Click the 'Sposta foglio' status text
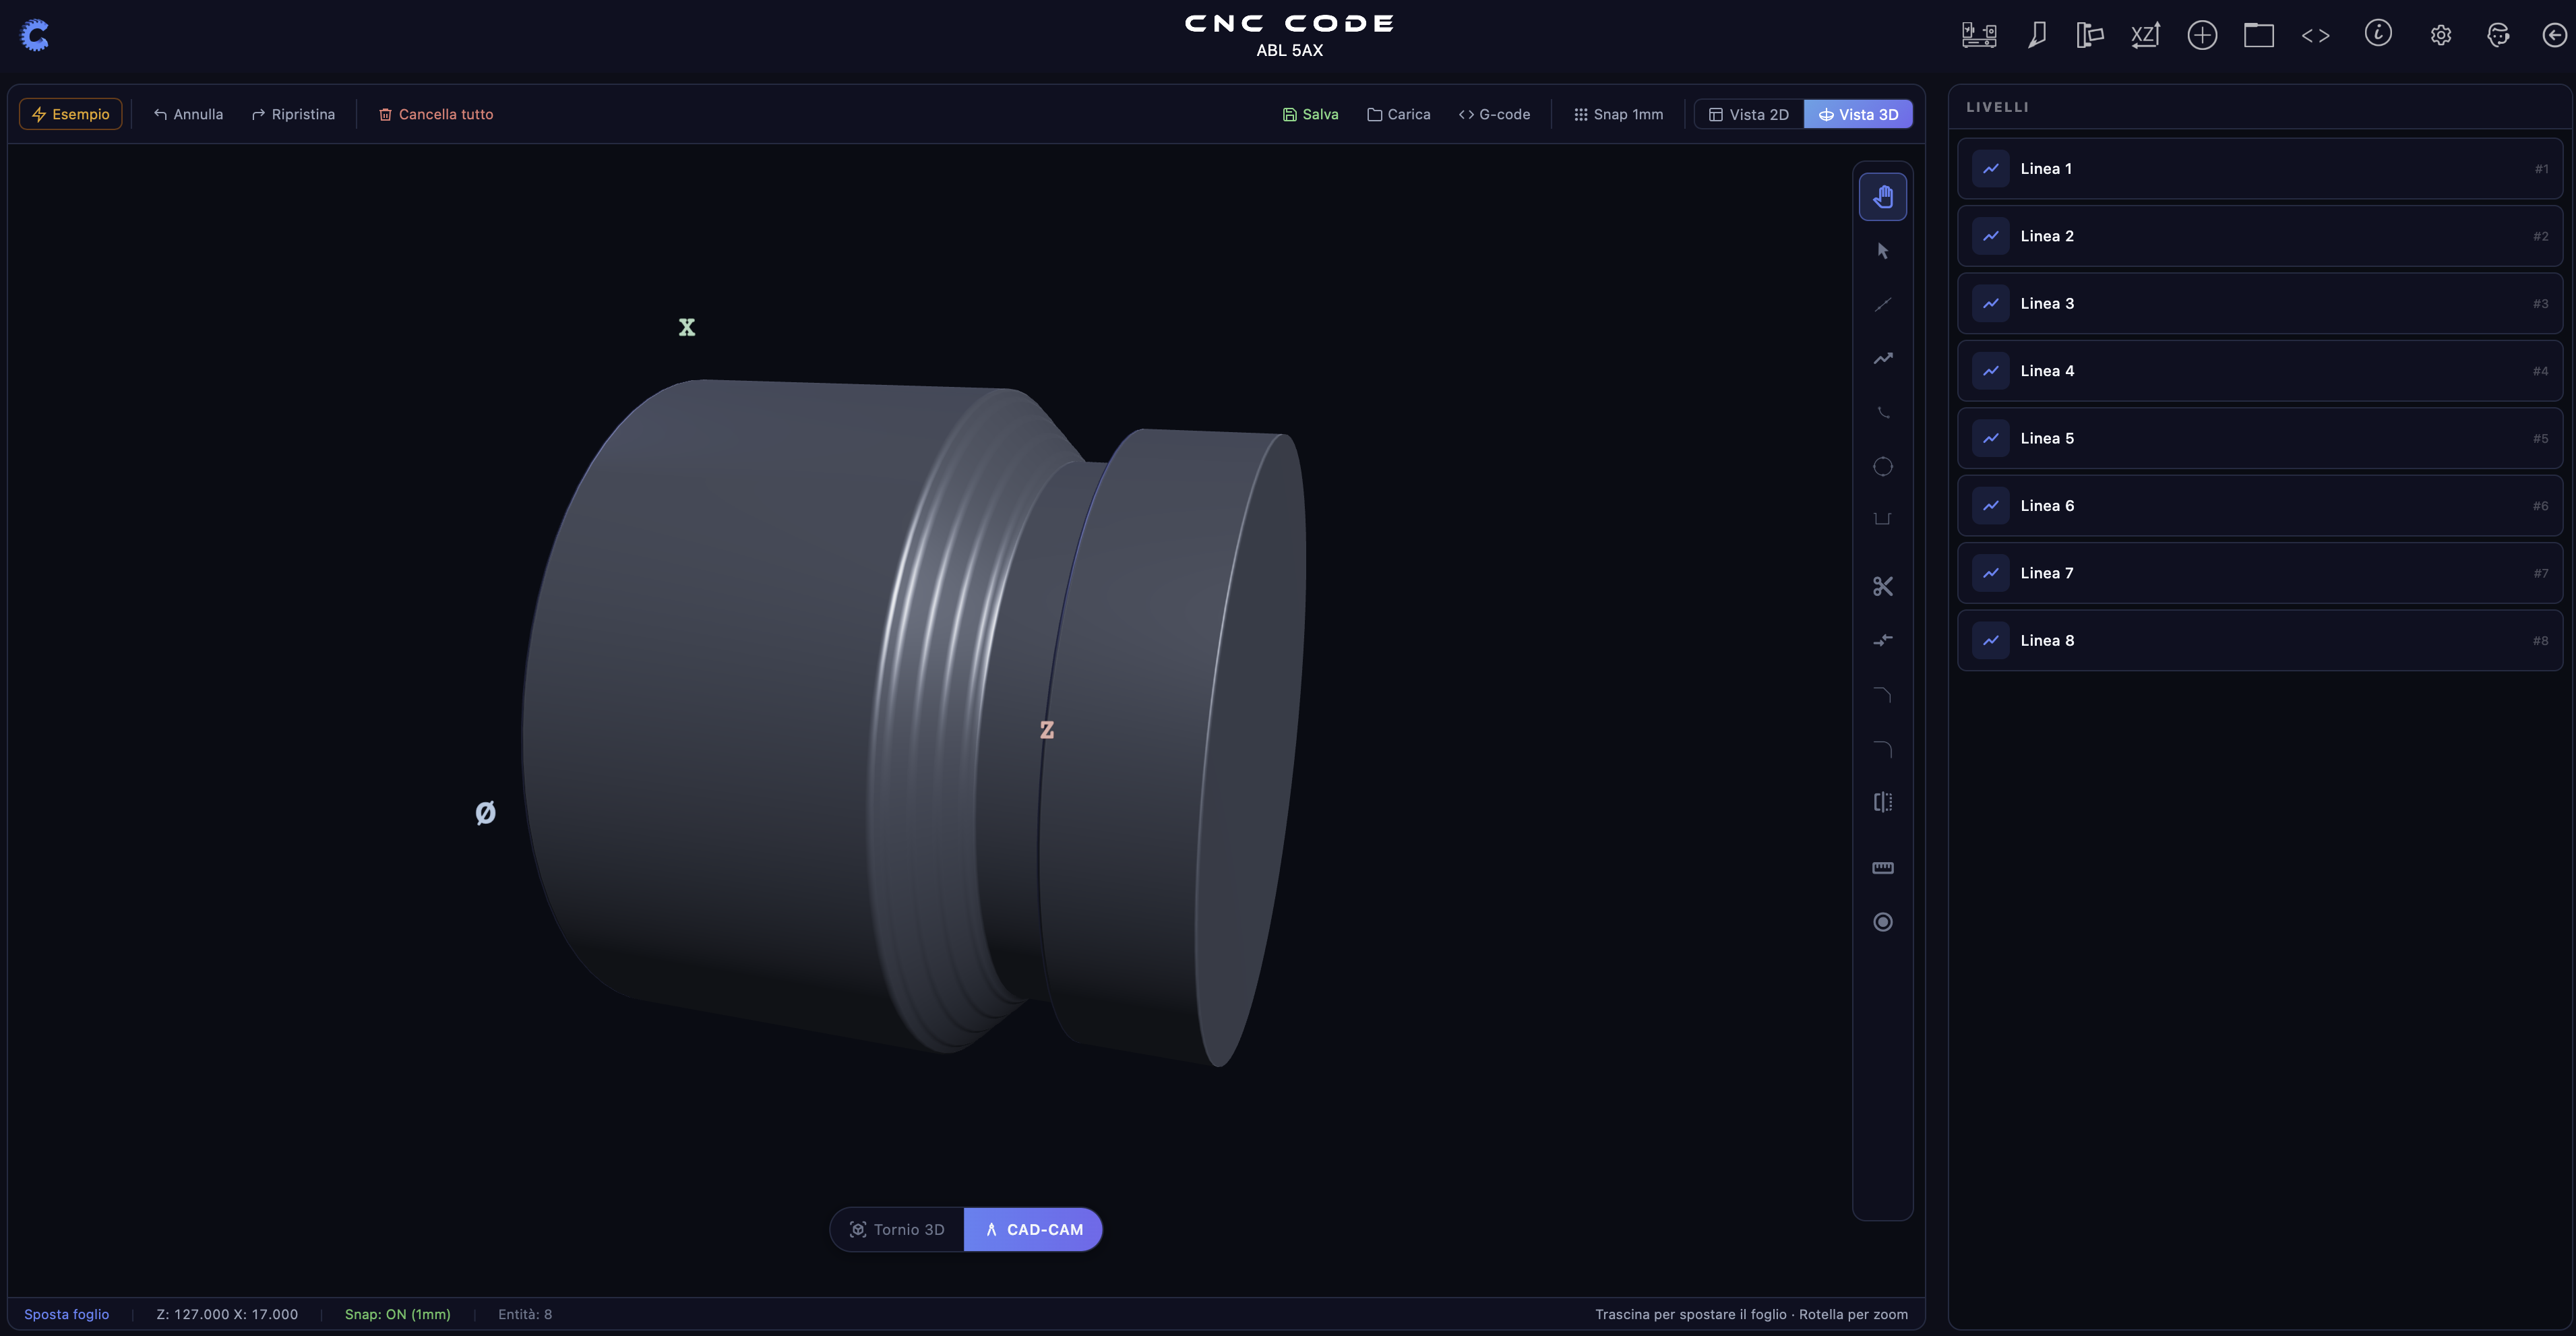Image resolution: width=2576 pixels, height=1336 pixels. [66, 1314]
